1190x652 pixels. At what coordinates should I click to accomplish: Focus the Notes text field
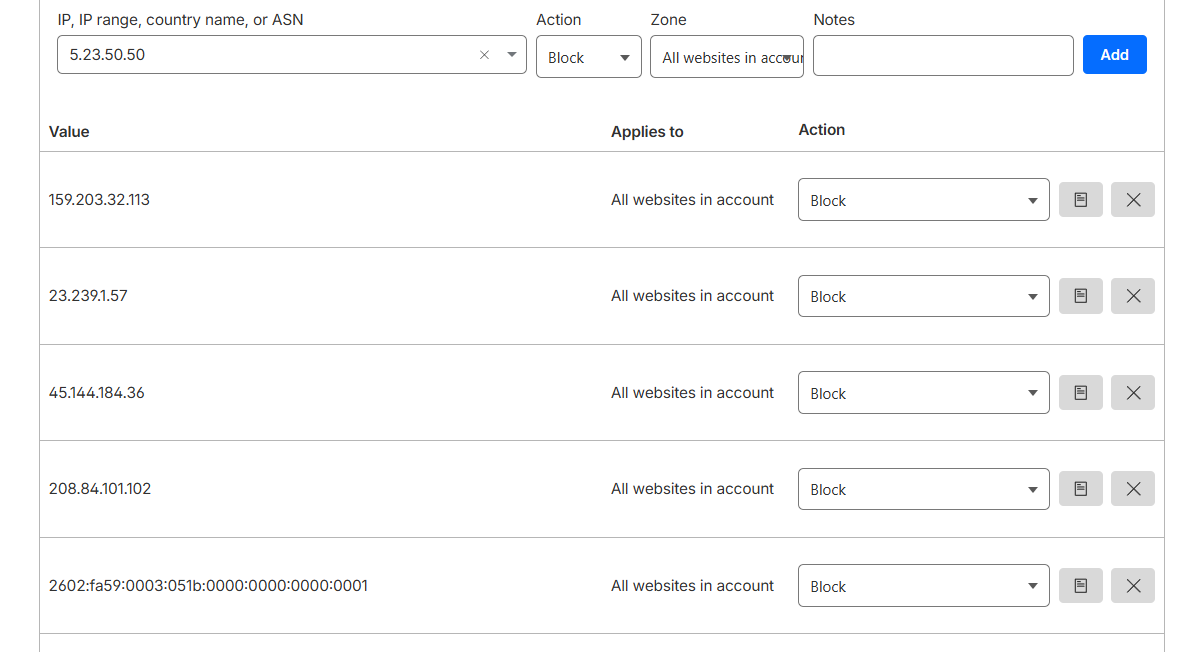(942, 56)
